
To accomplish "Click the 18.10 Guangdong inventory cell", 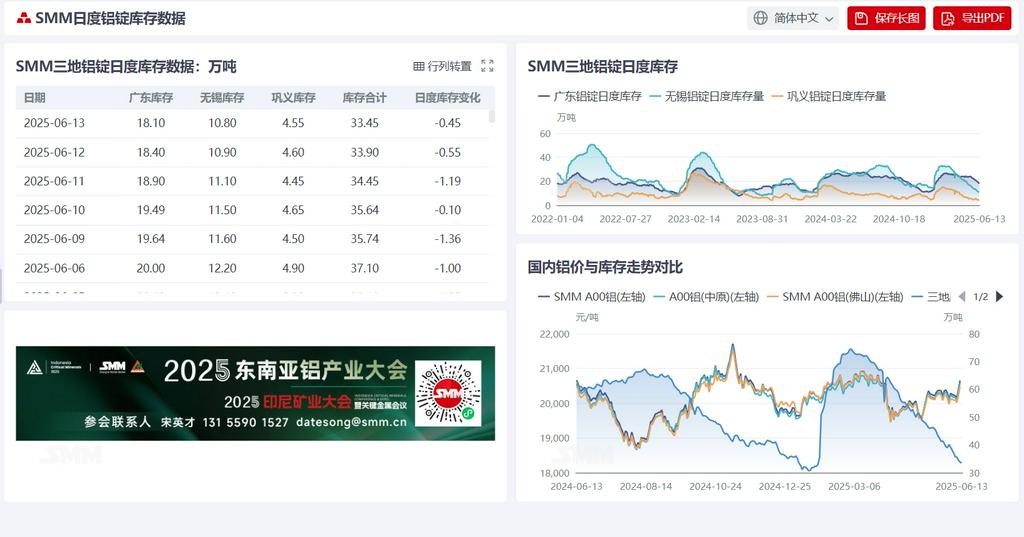I will [151, 123].
